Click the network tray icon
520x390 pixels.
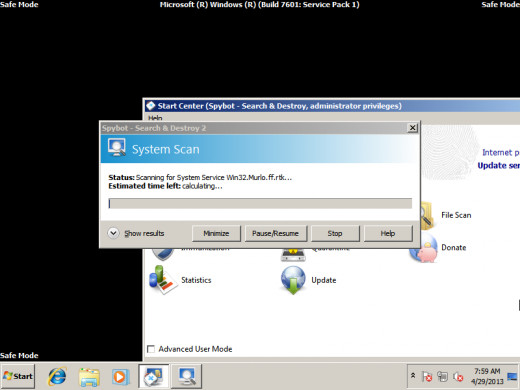coord(442,377)
